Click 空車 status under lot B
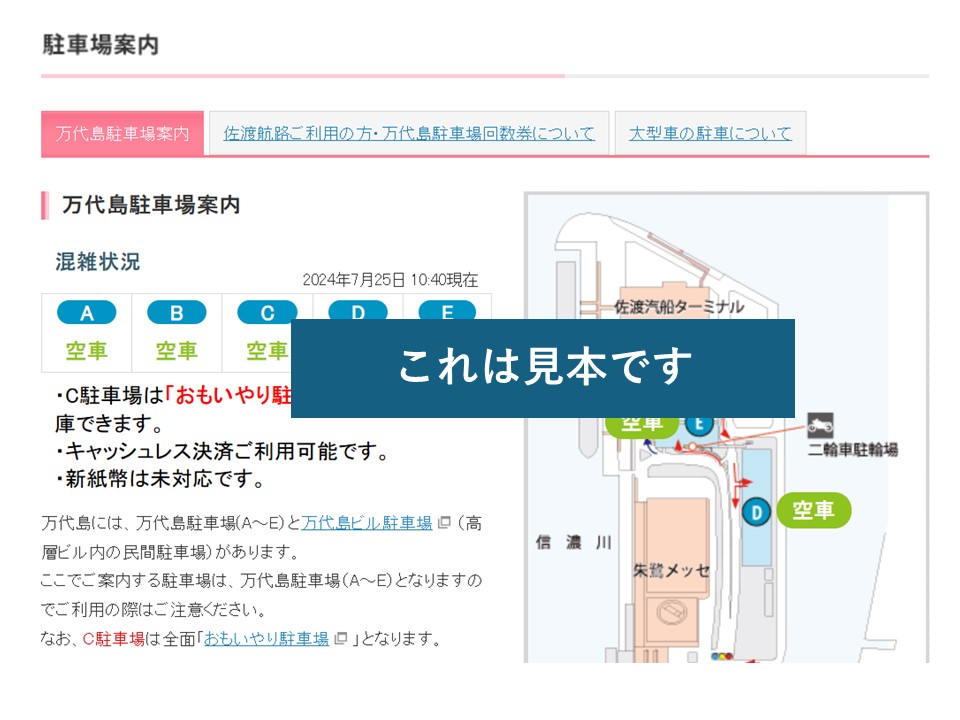960x720 pixels. tap(176, 351)
